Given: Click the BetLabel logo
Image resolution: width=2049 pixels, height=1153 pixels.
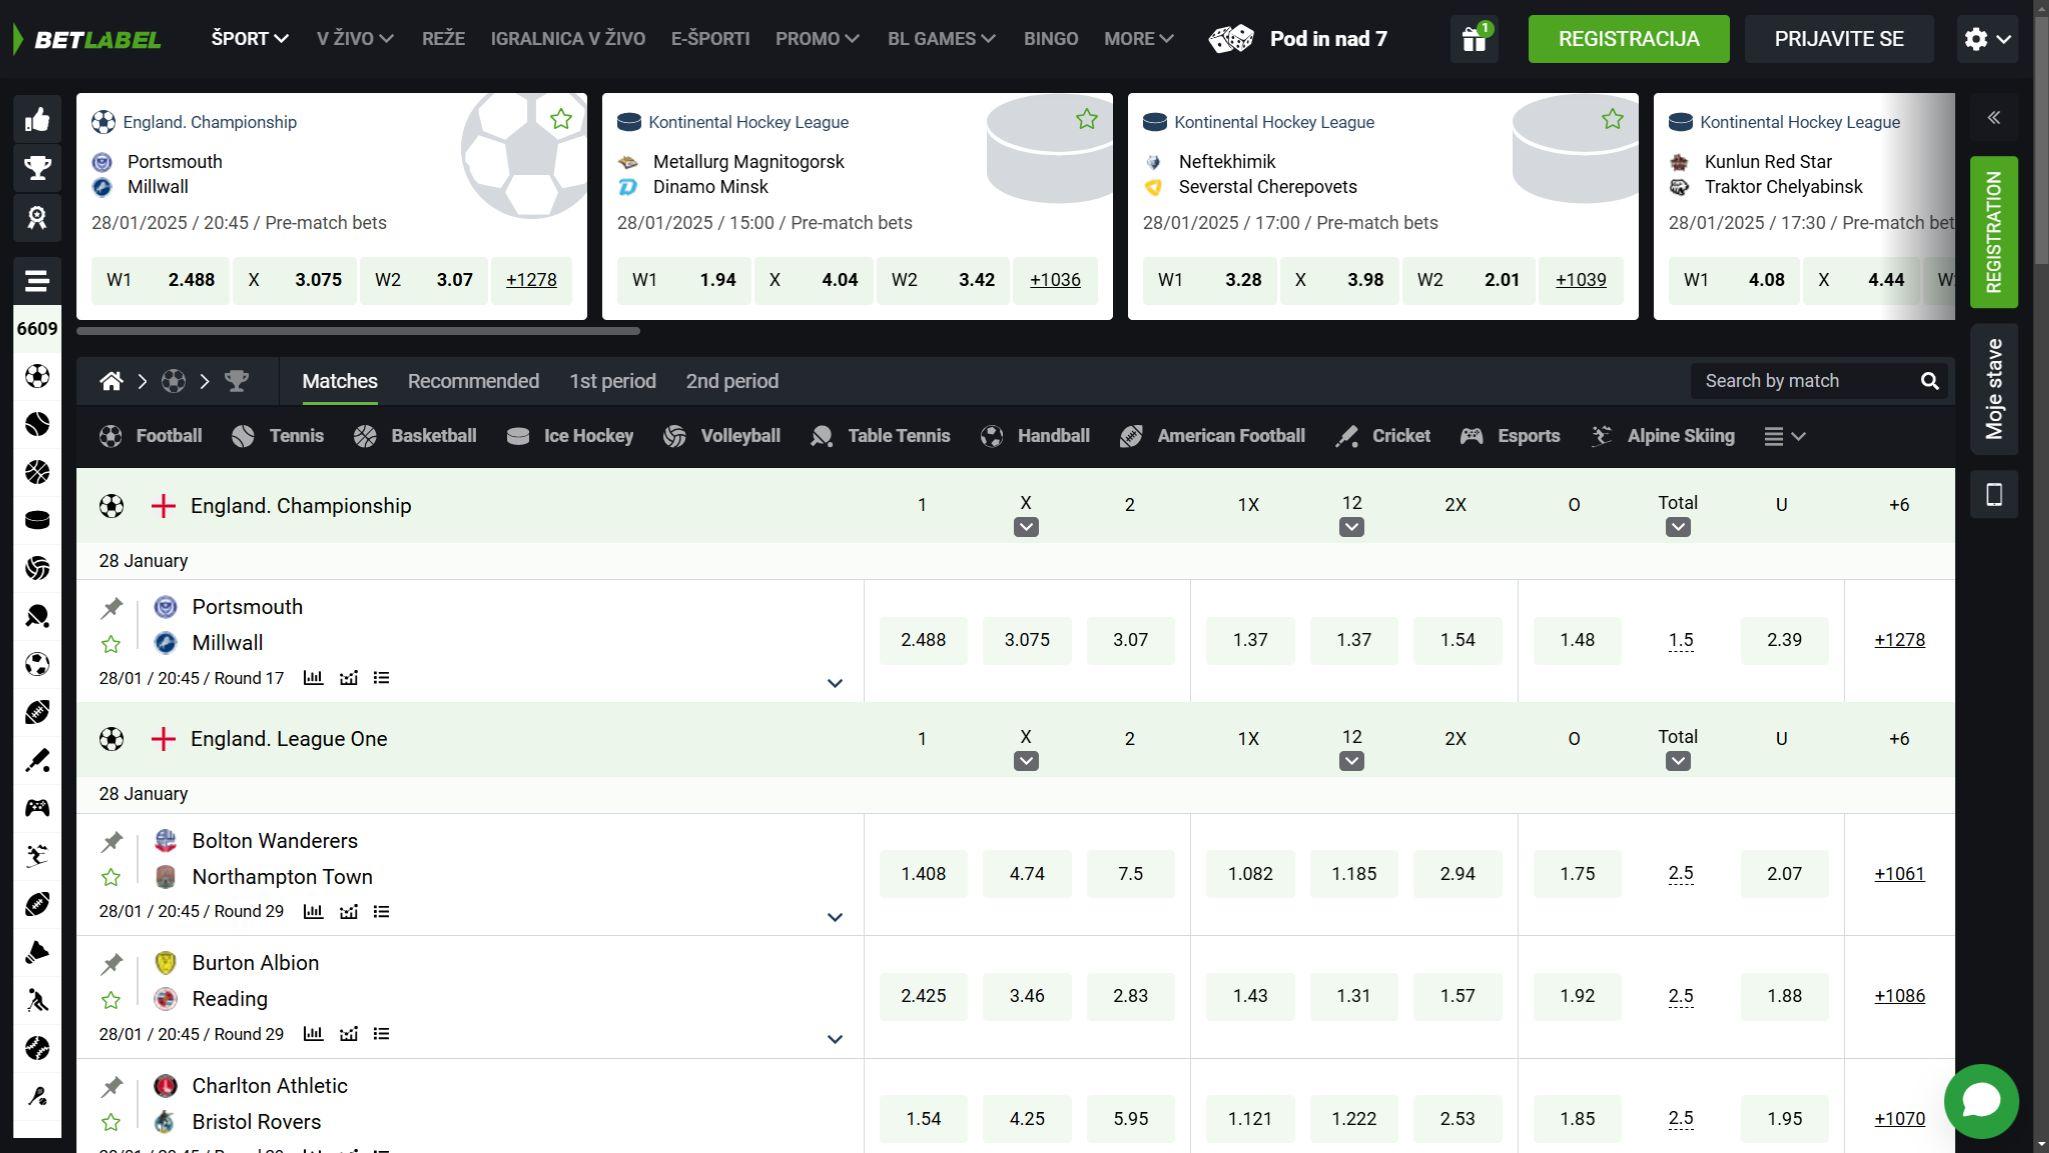Looking at the screenshot, I should click(x=87, y=39).
